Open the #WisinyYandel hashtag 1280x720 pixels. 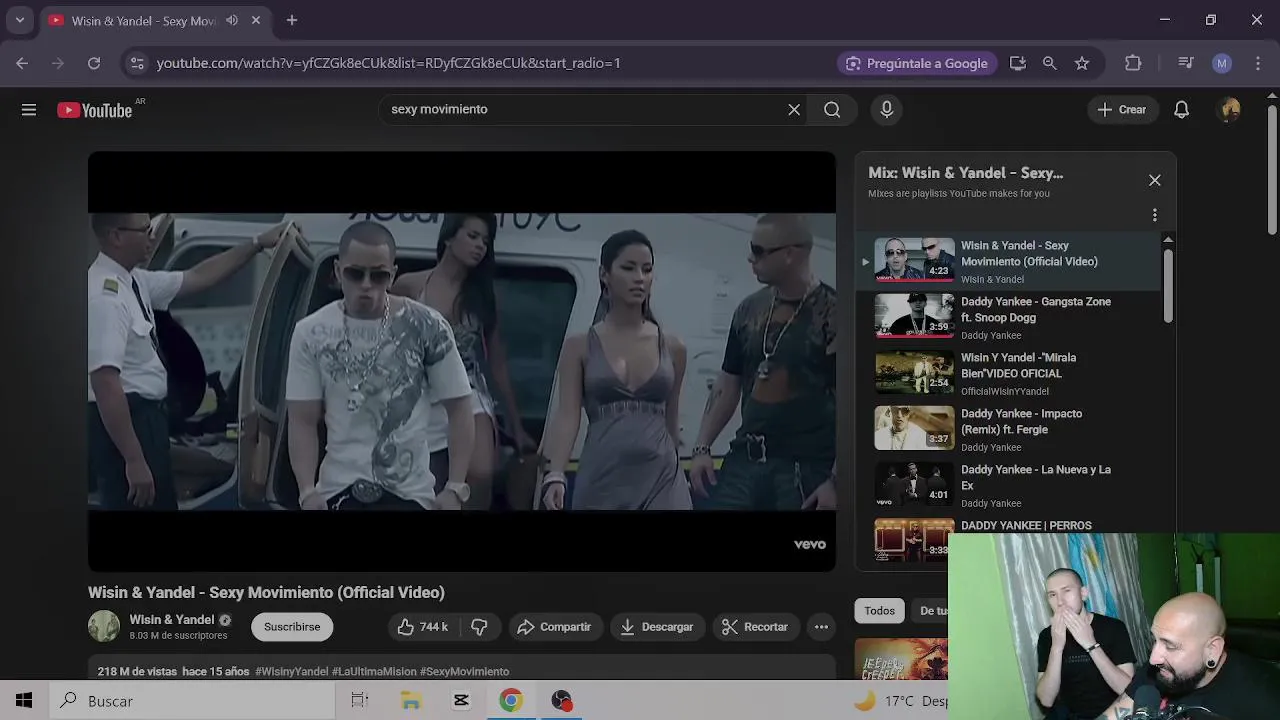coord(292,672)
